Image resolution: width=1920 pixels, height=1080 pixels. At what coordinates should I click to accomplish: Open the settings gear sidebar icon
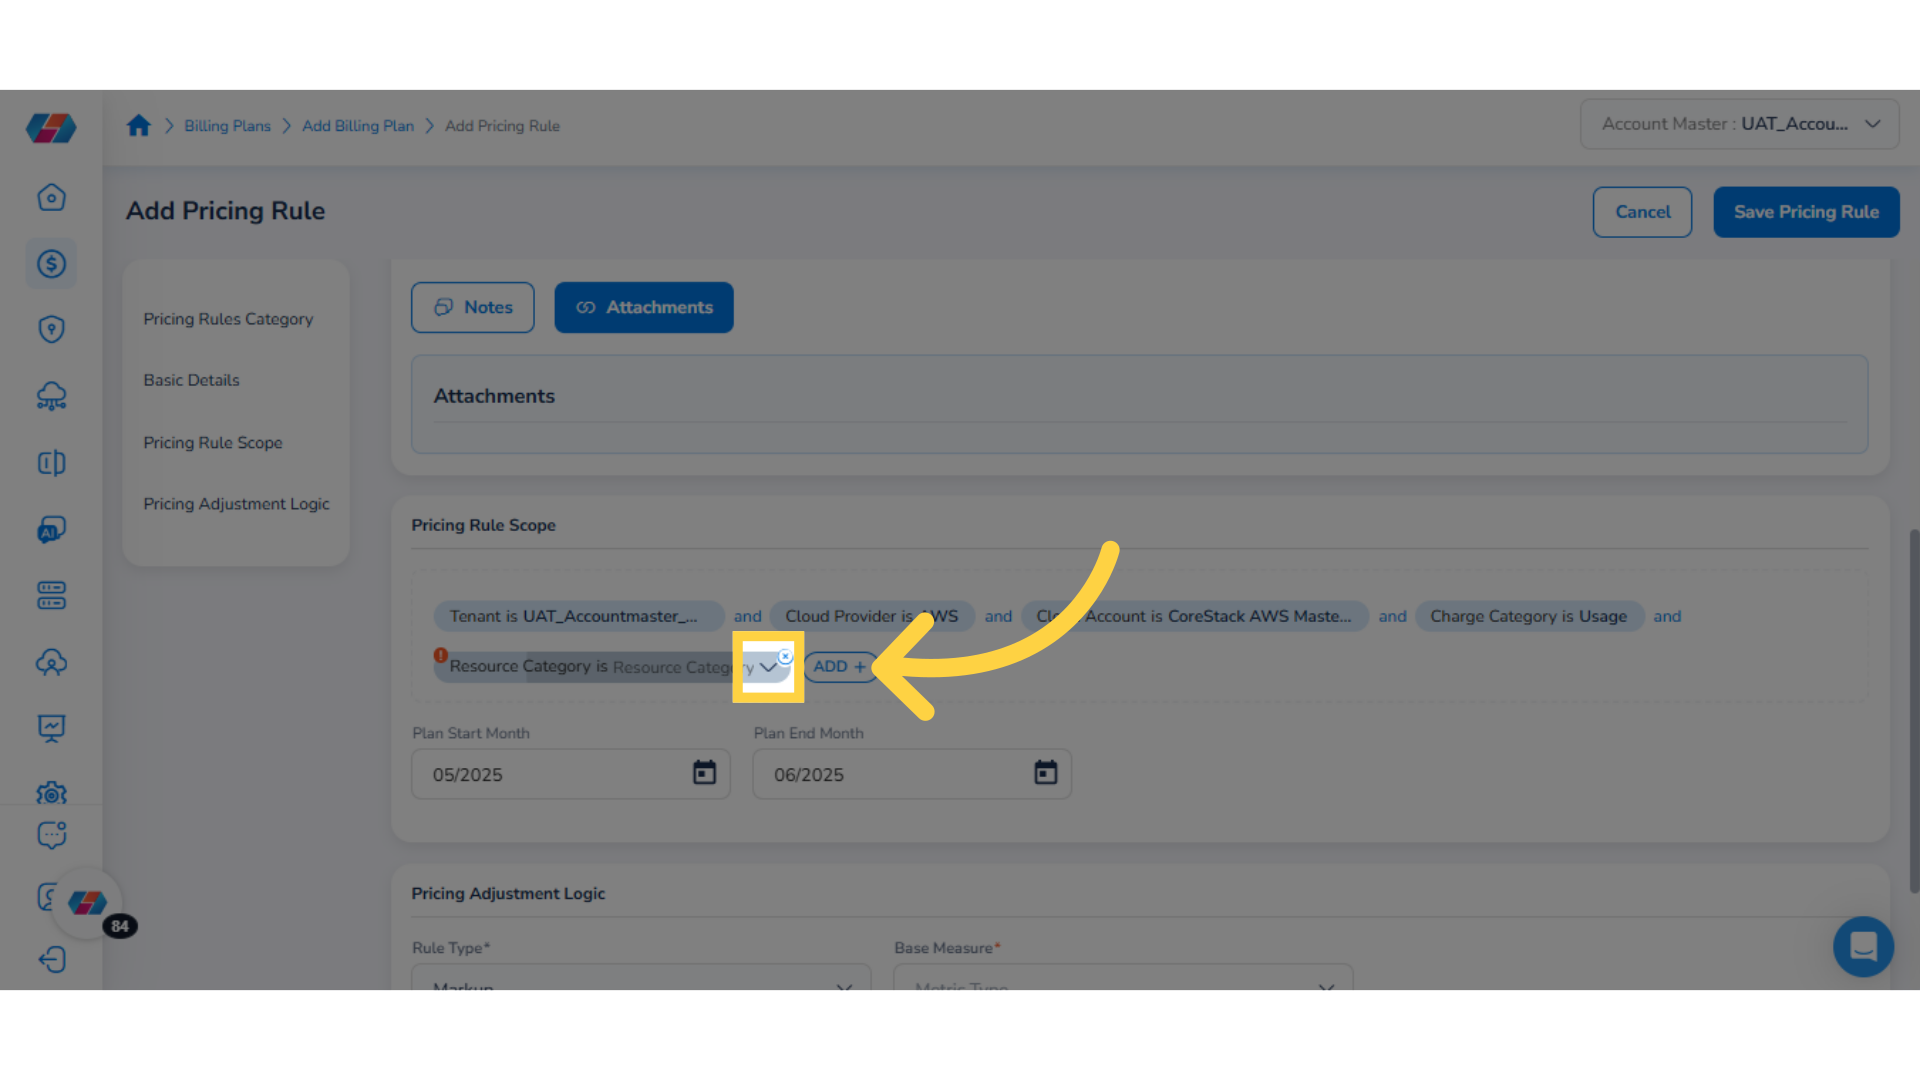[x=51, y=793]
